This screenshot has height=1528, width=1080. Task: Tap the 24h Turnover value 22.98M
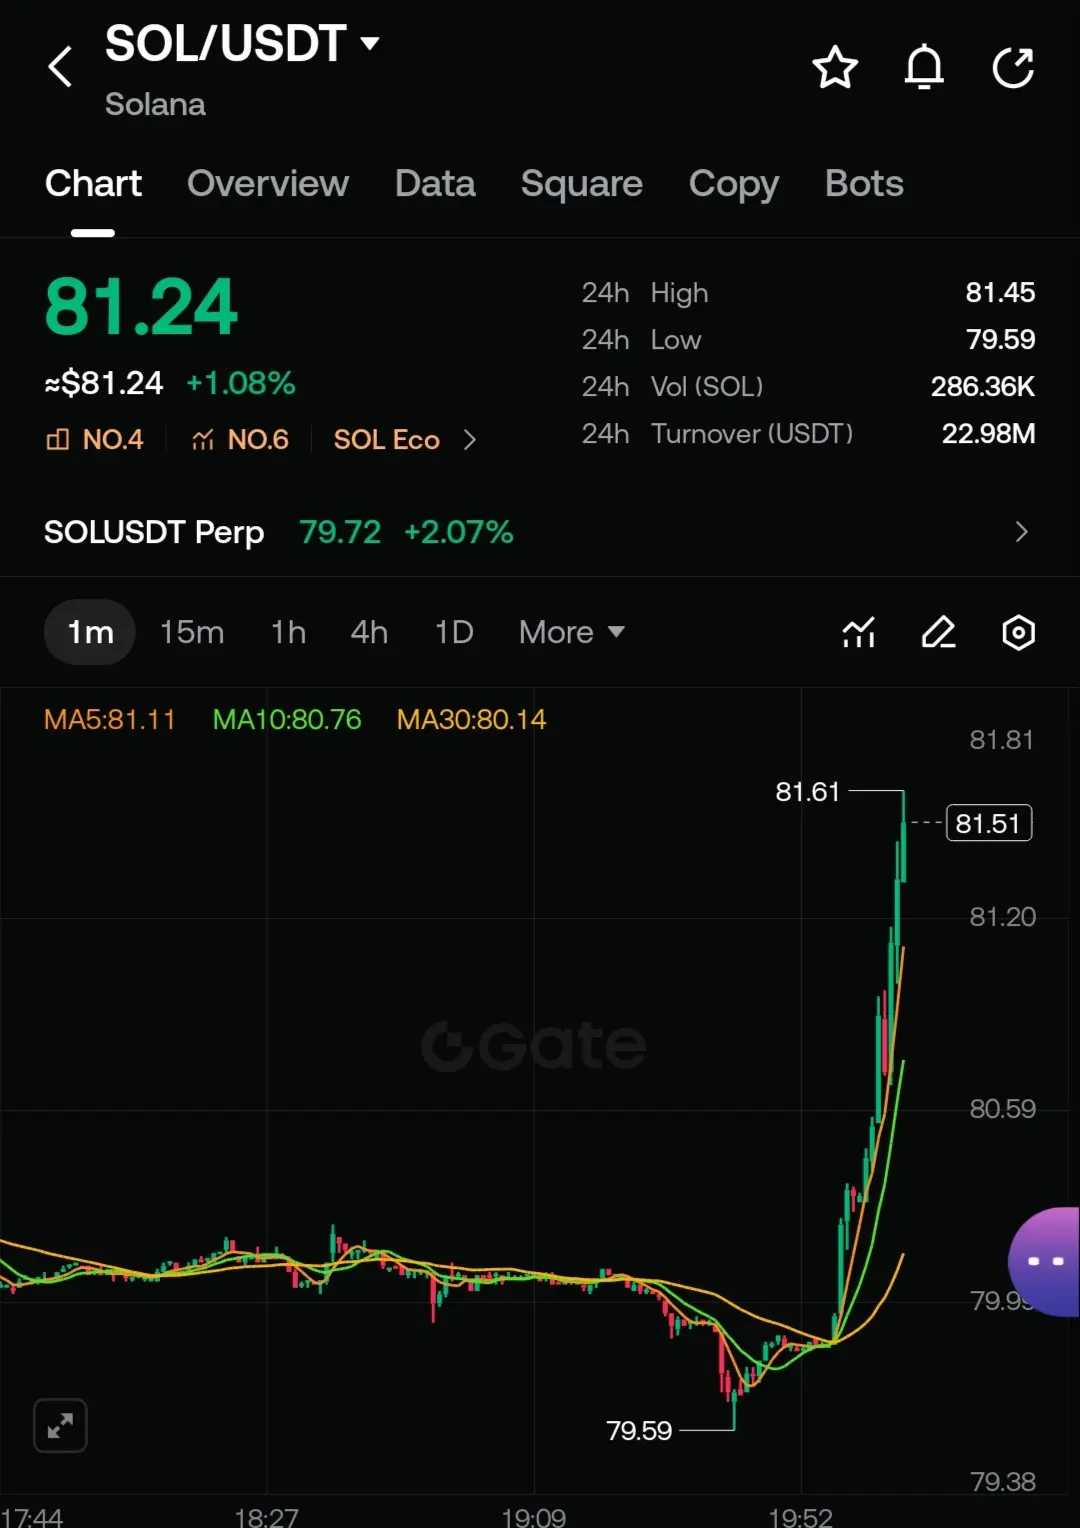[988, 434]
